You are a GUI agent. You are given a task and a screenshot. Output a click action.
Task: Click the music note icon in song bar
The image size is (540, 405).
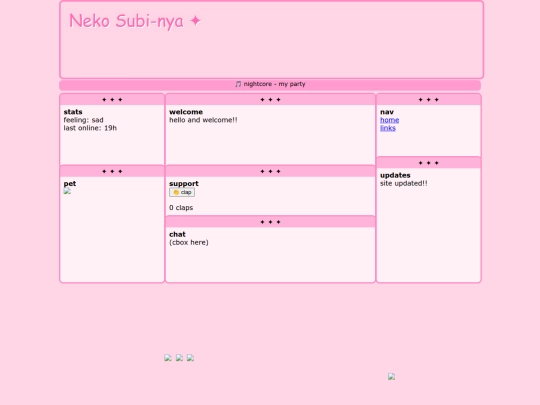tap(238, 84)
